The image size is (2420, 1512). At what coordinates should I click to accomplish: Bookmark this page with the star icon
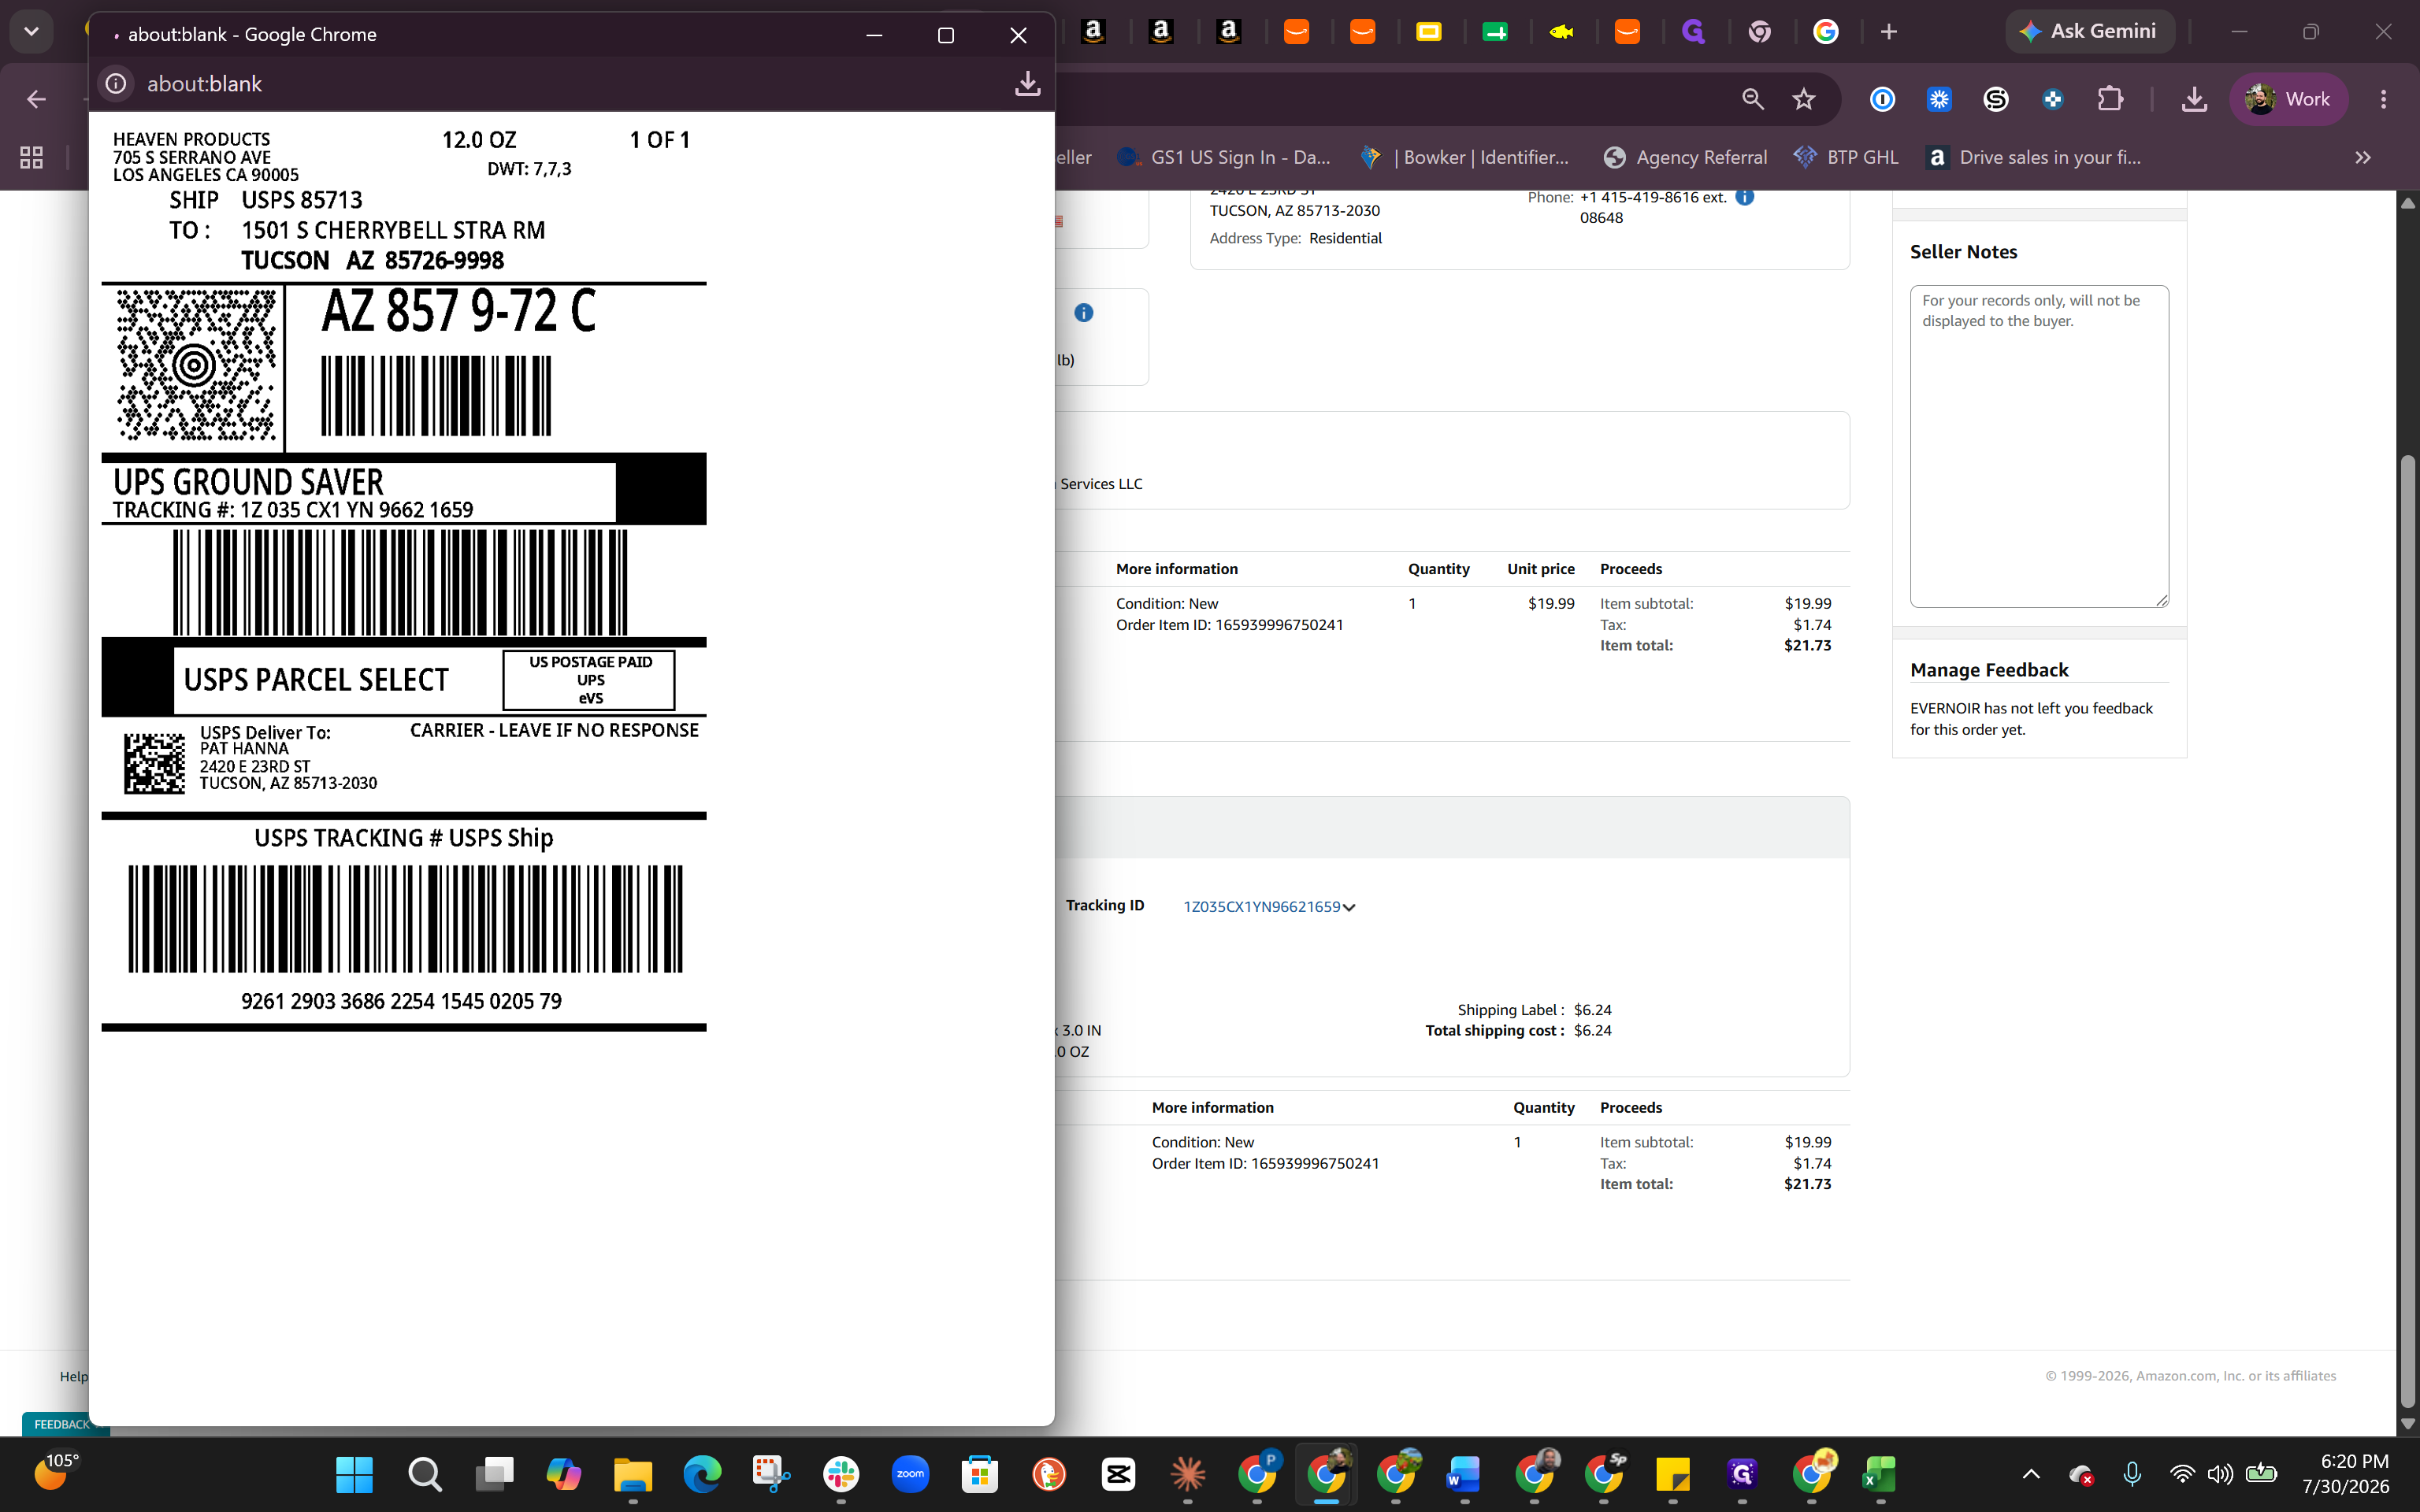click(1803, 99)
